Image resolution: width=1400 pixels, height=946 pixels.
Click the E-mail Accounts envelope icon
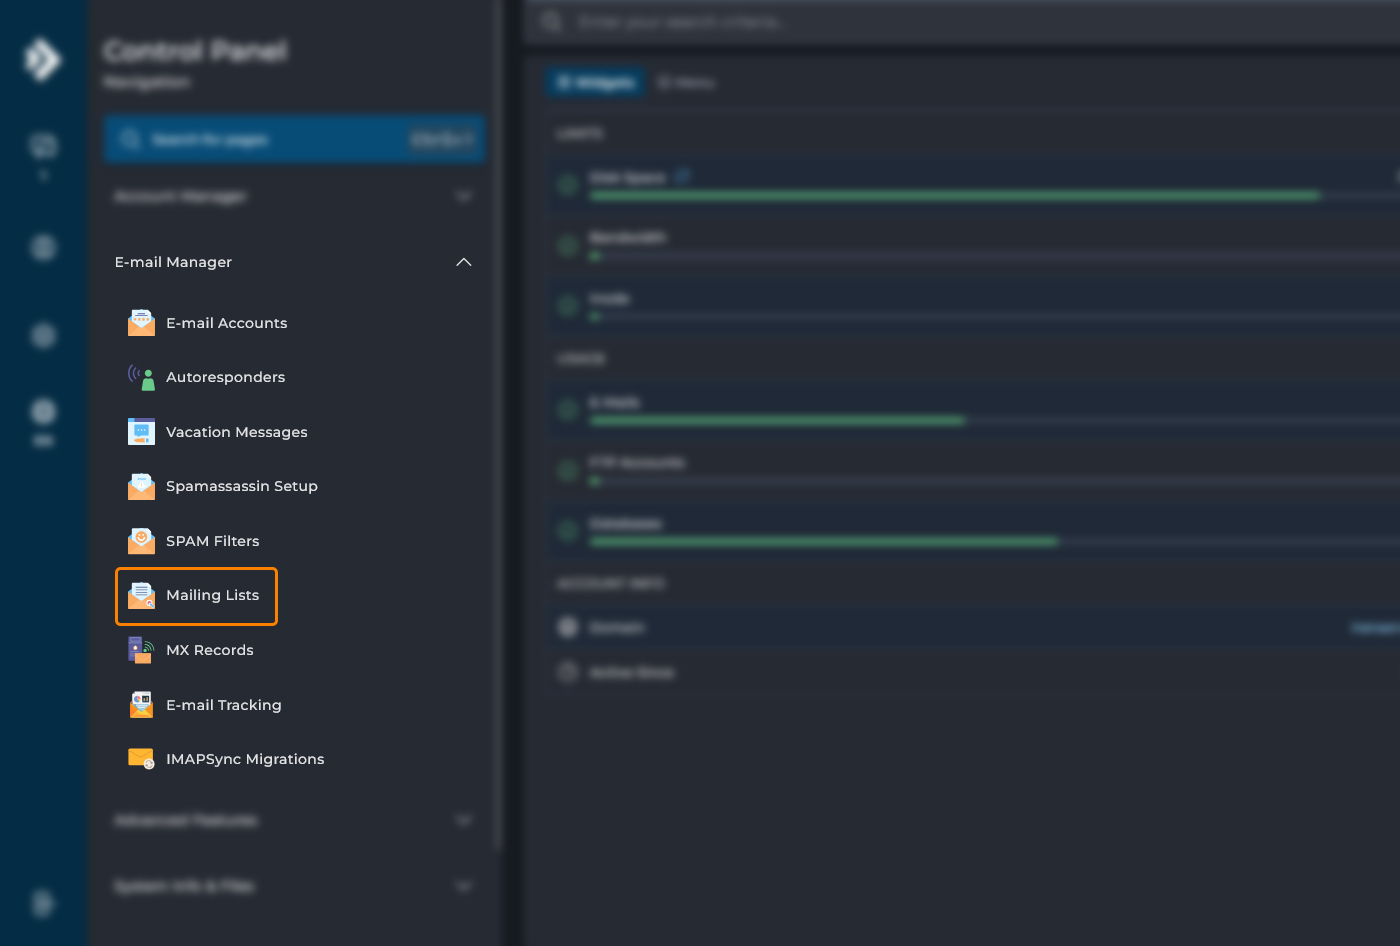point(141,323)
